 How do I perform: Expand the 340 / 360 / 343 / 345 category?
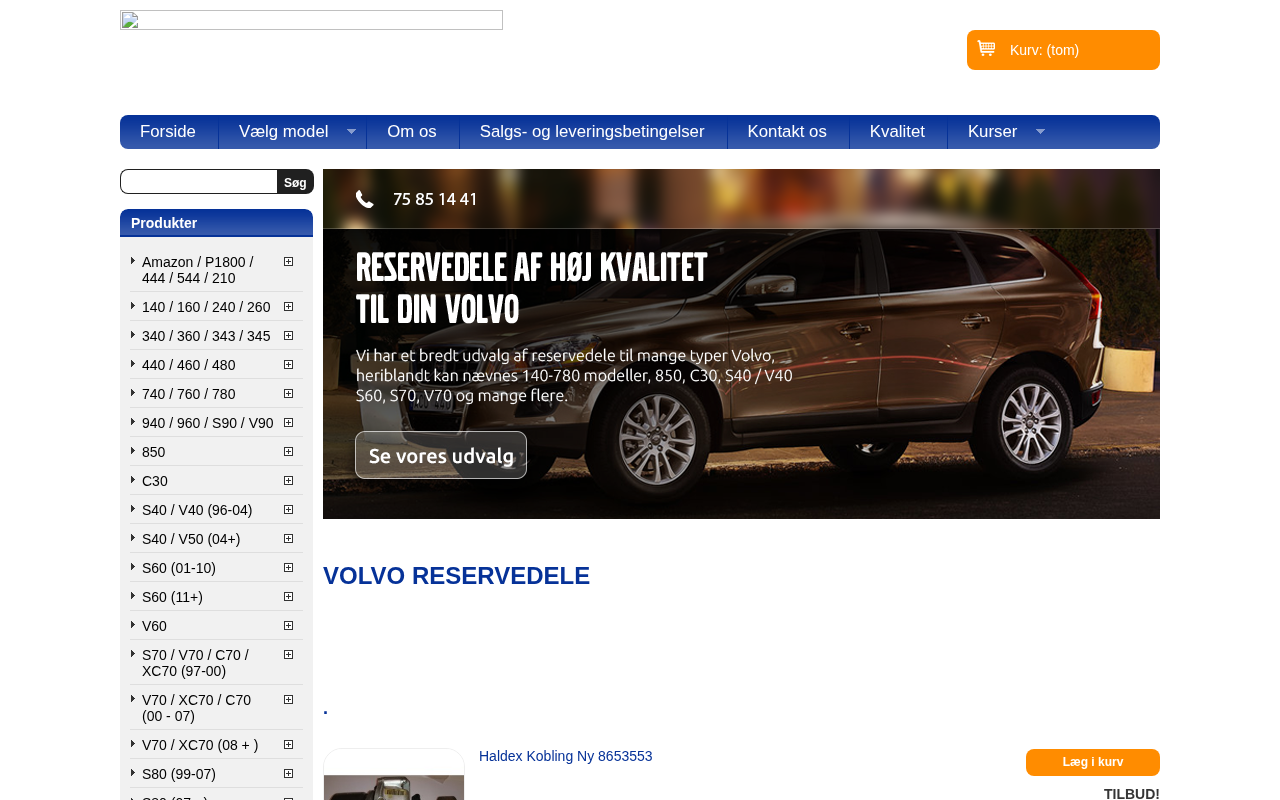(x=288, y=336)
